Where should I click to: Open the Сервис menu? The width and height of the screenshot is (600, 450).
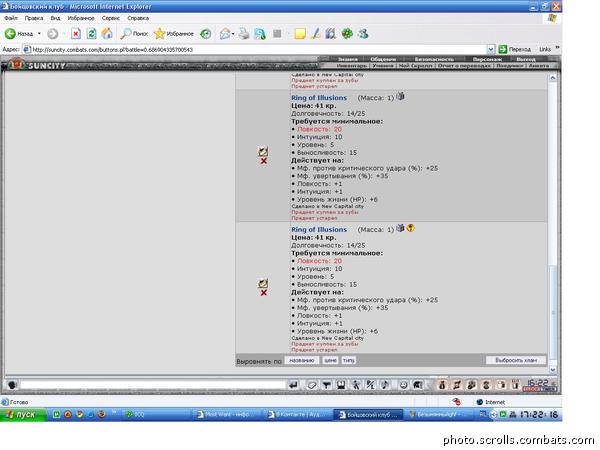[111, 18]
